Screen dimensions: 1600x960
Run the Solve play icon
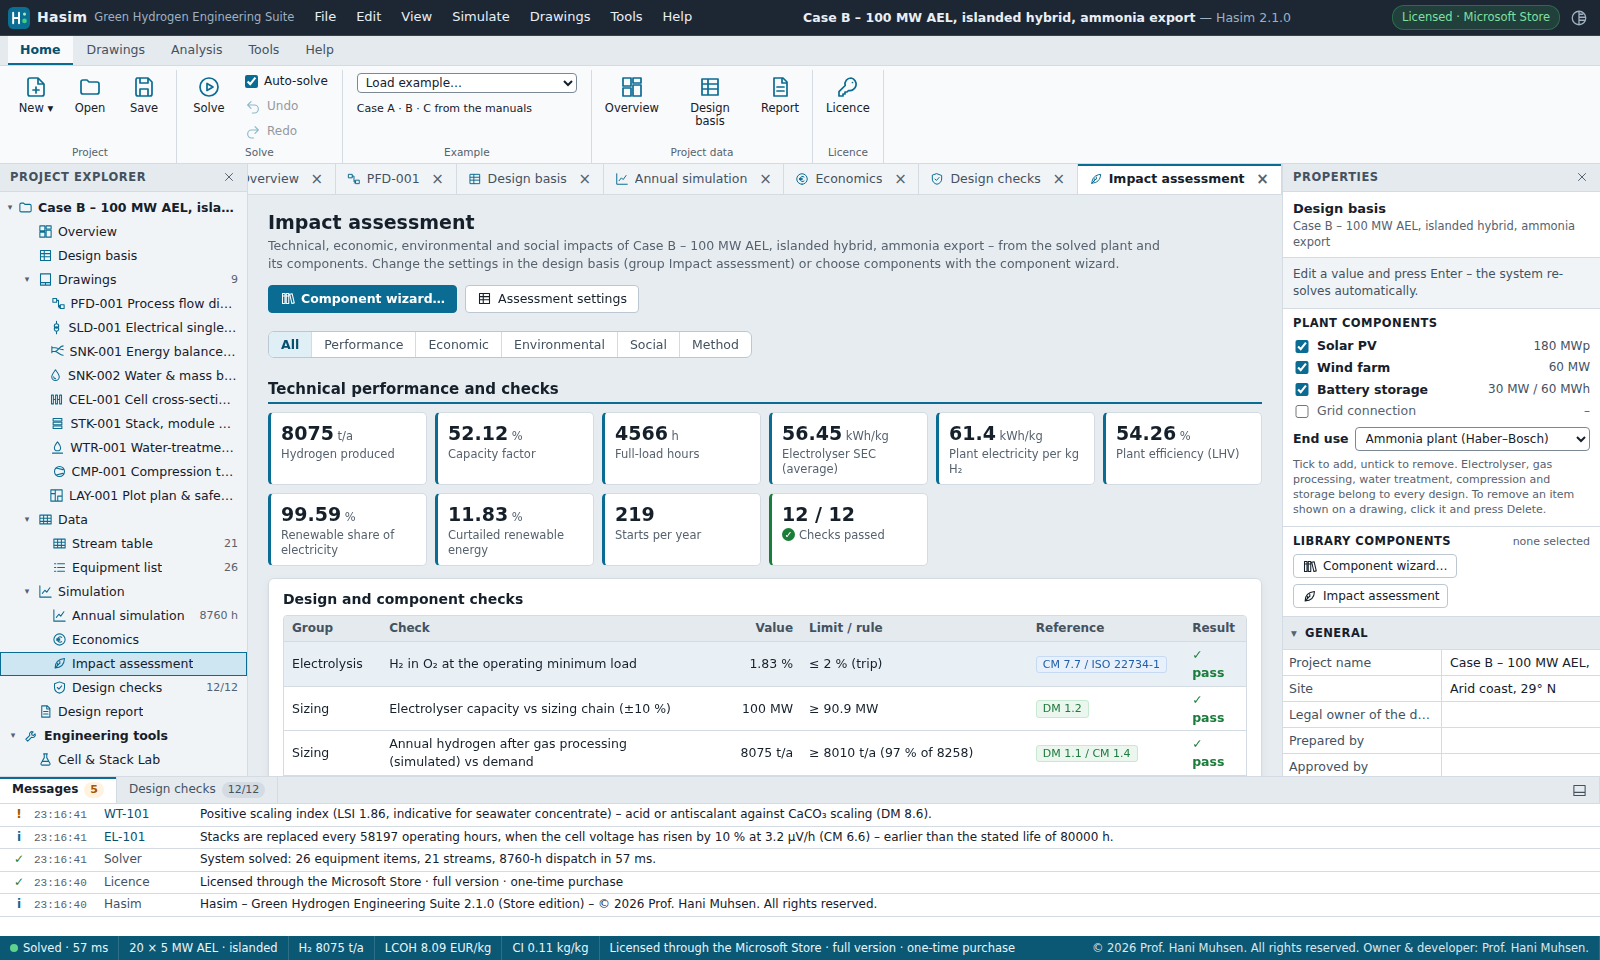coord(209,87)
